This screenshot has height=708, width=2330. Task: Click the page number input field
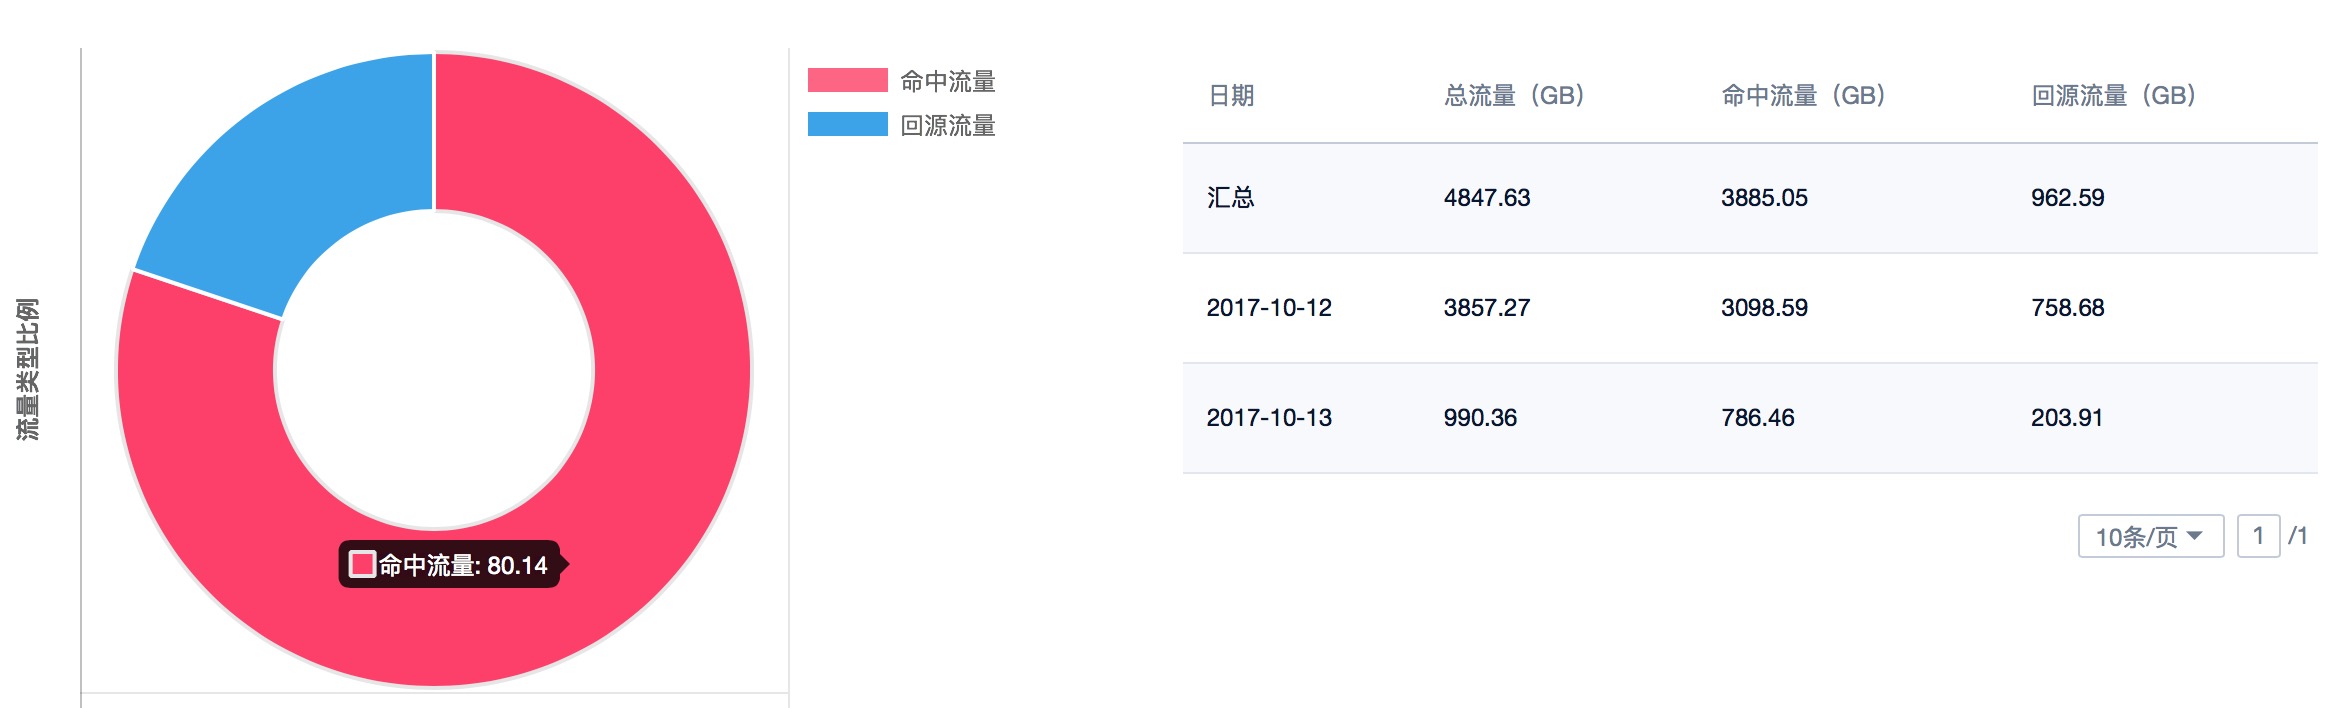(2258, 537)
